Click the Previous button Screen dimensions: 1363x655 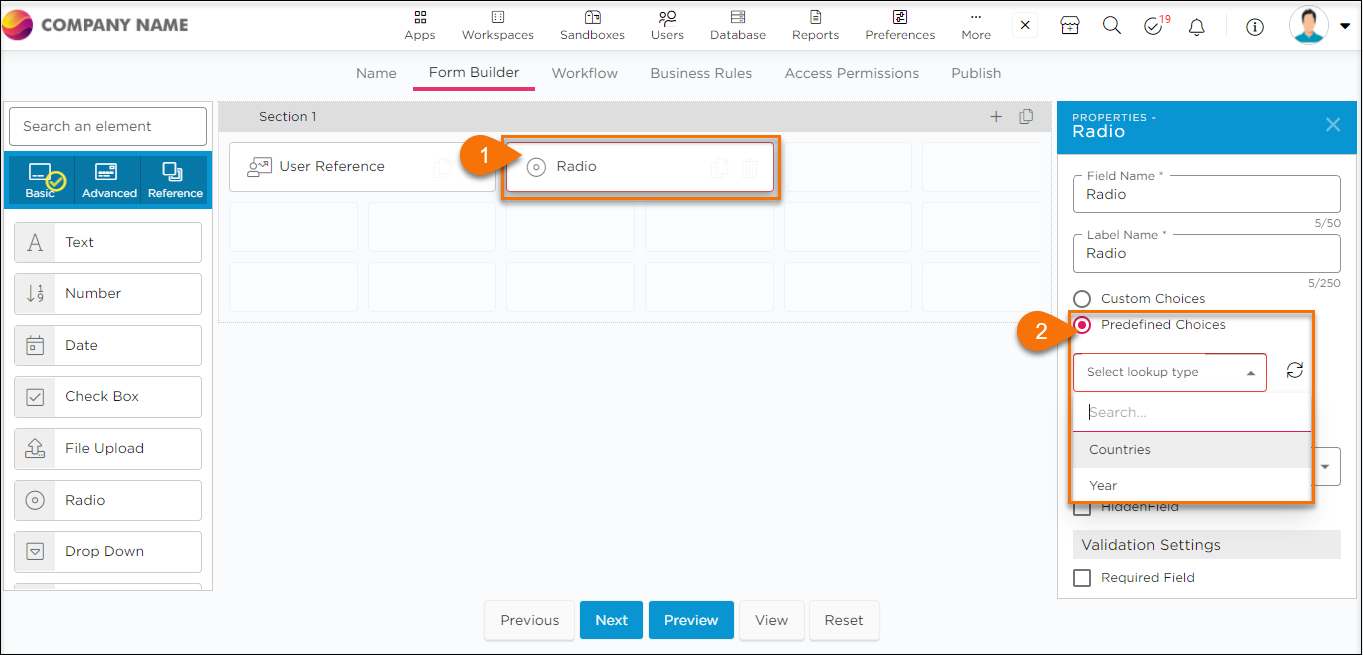tap(530, 620)
